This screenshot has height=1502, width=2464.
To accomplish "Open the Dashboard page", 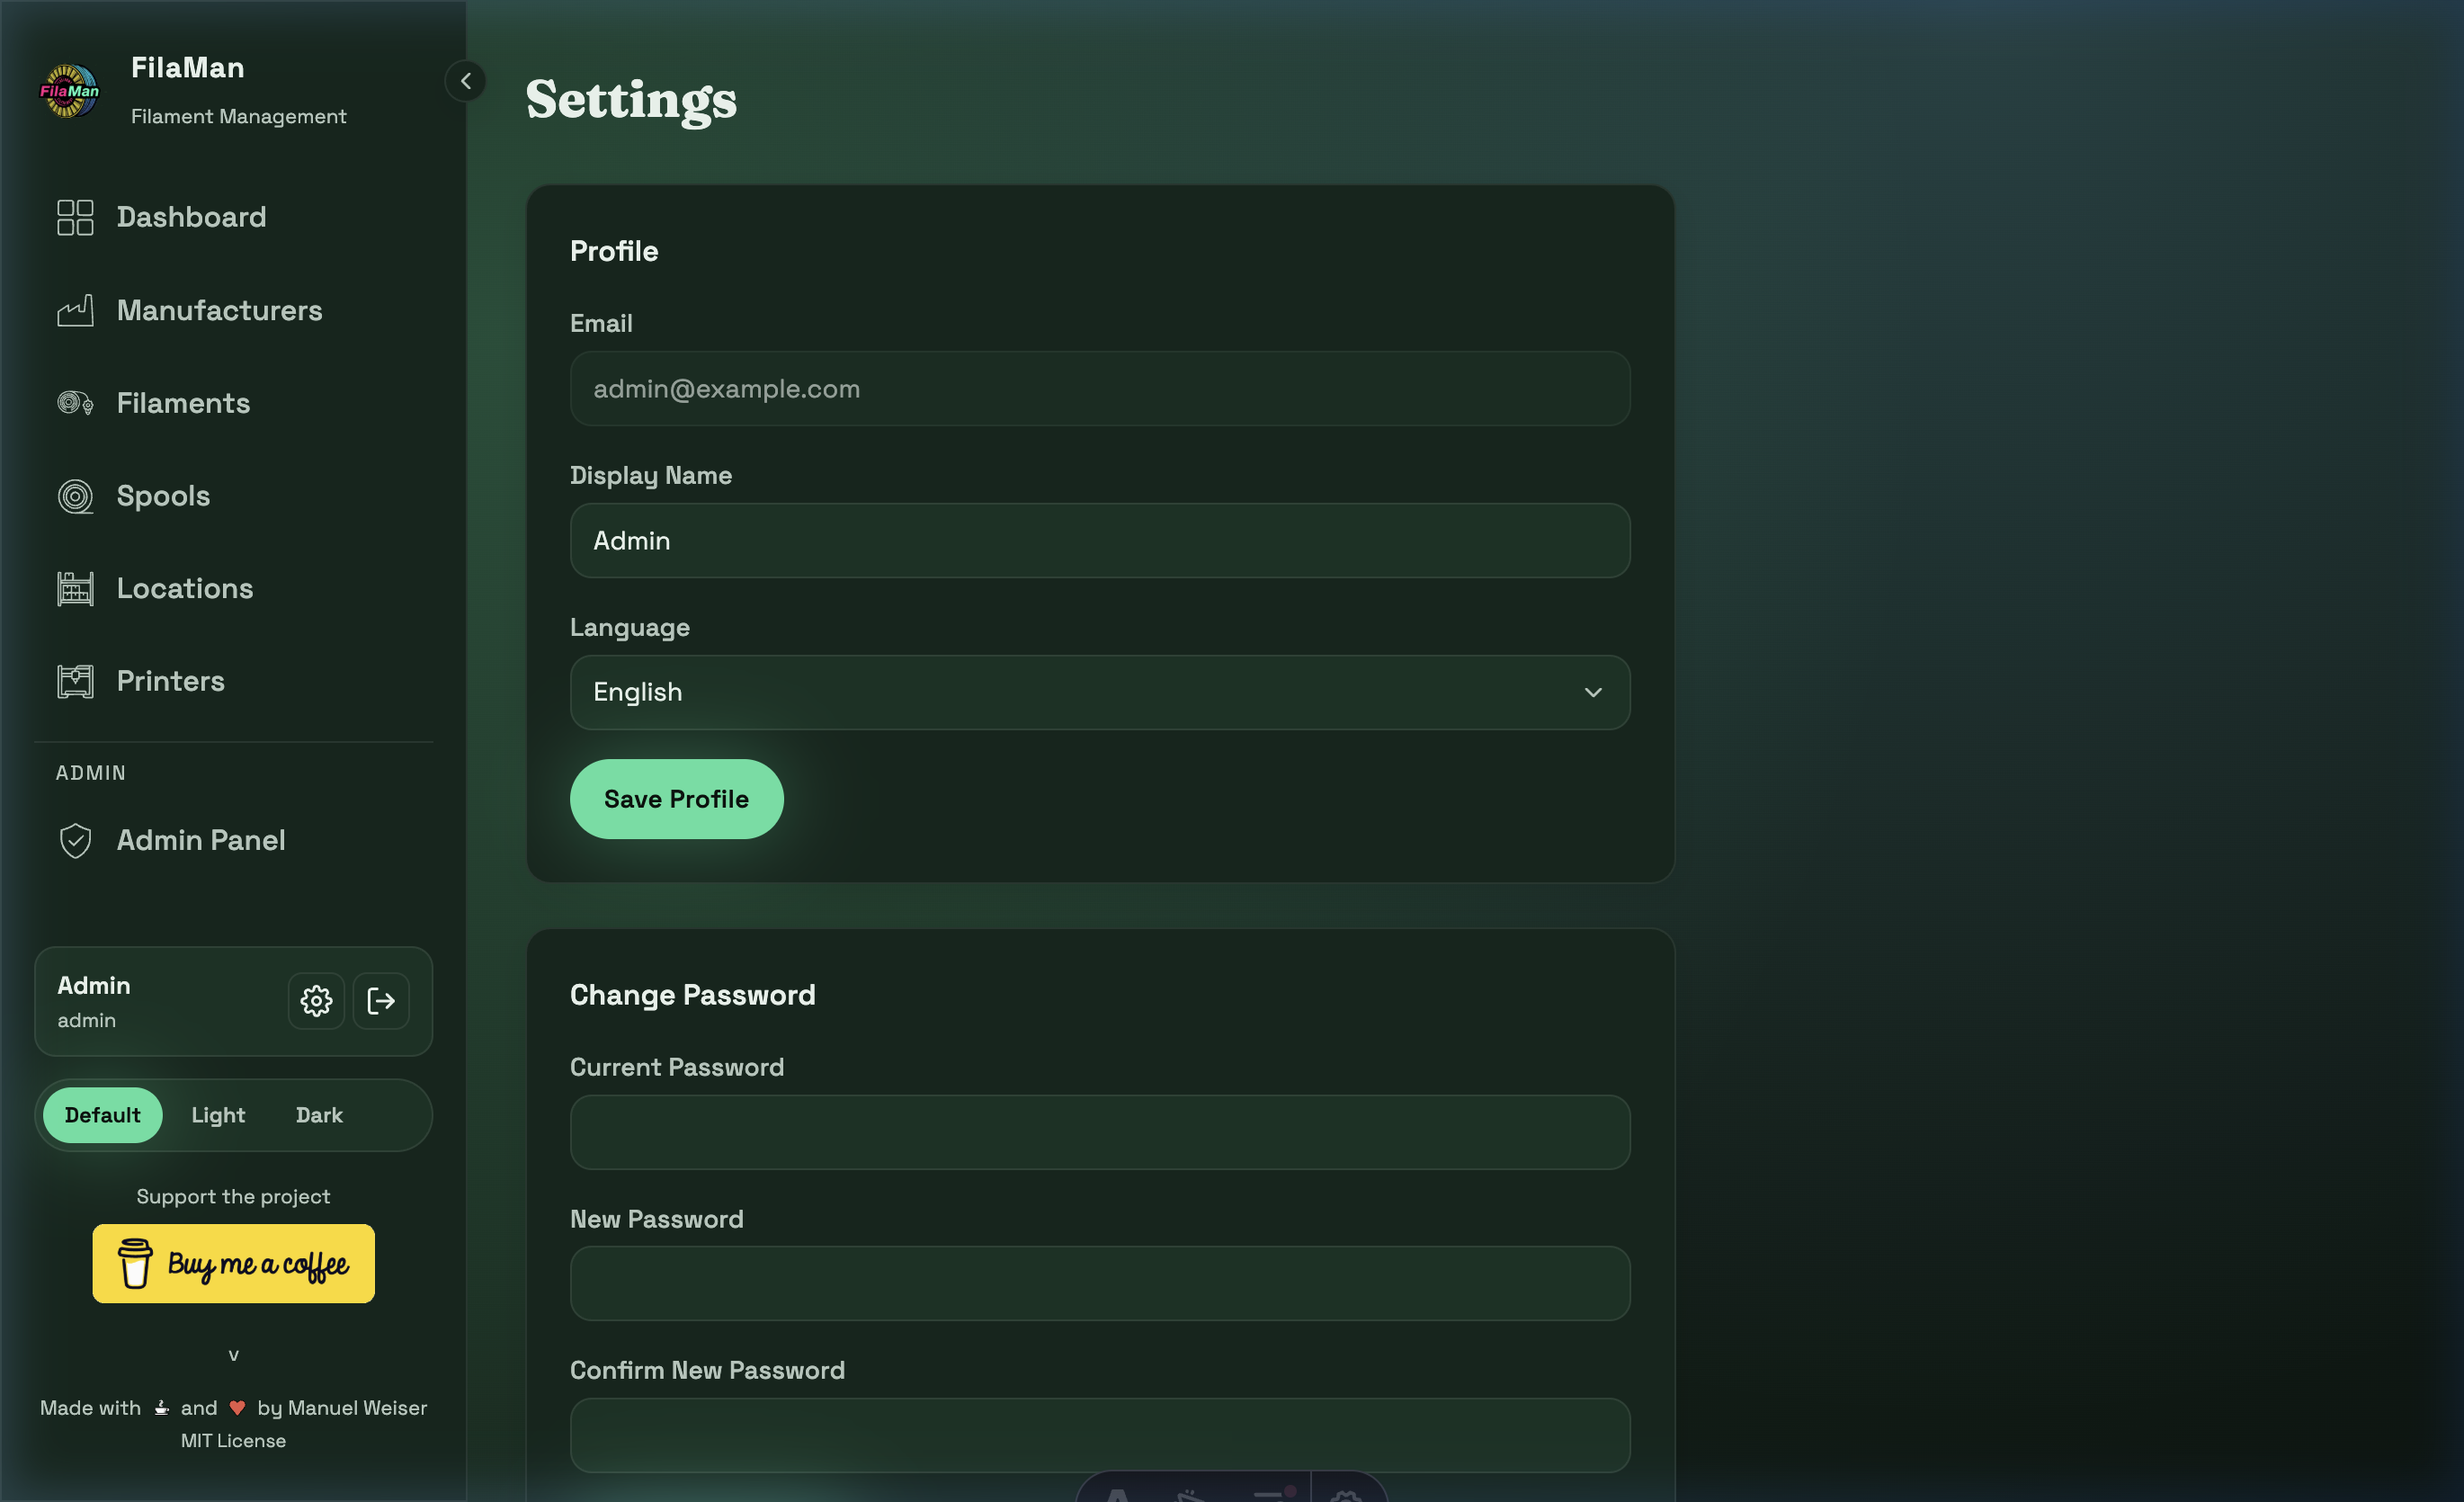I will point(191,217).
